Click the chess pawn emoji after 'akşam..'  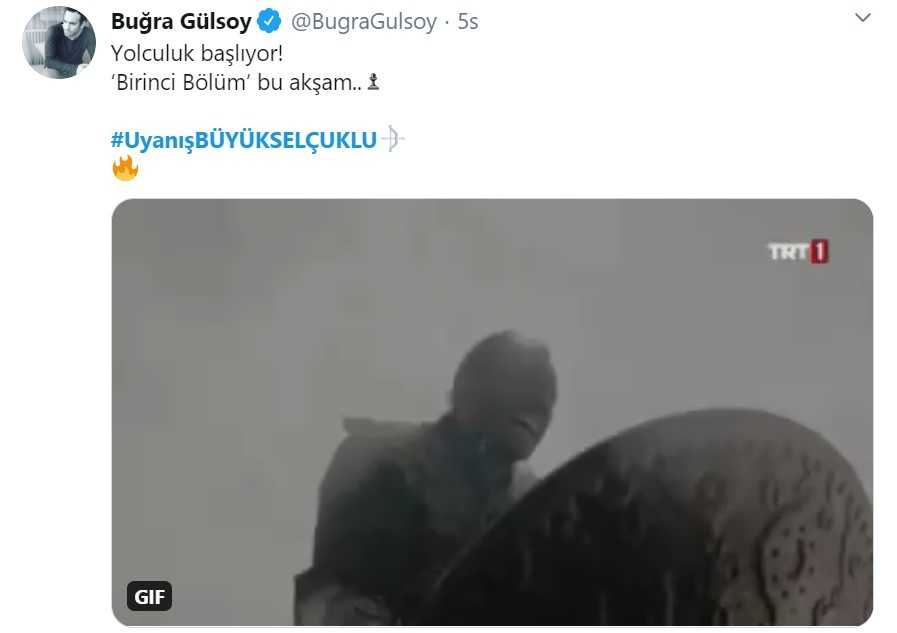pyautogui.click(x=373, y=82)
